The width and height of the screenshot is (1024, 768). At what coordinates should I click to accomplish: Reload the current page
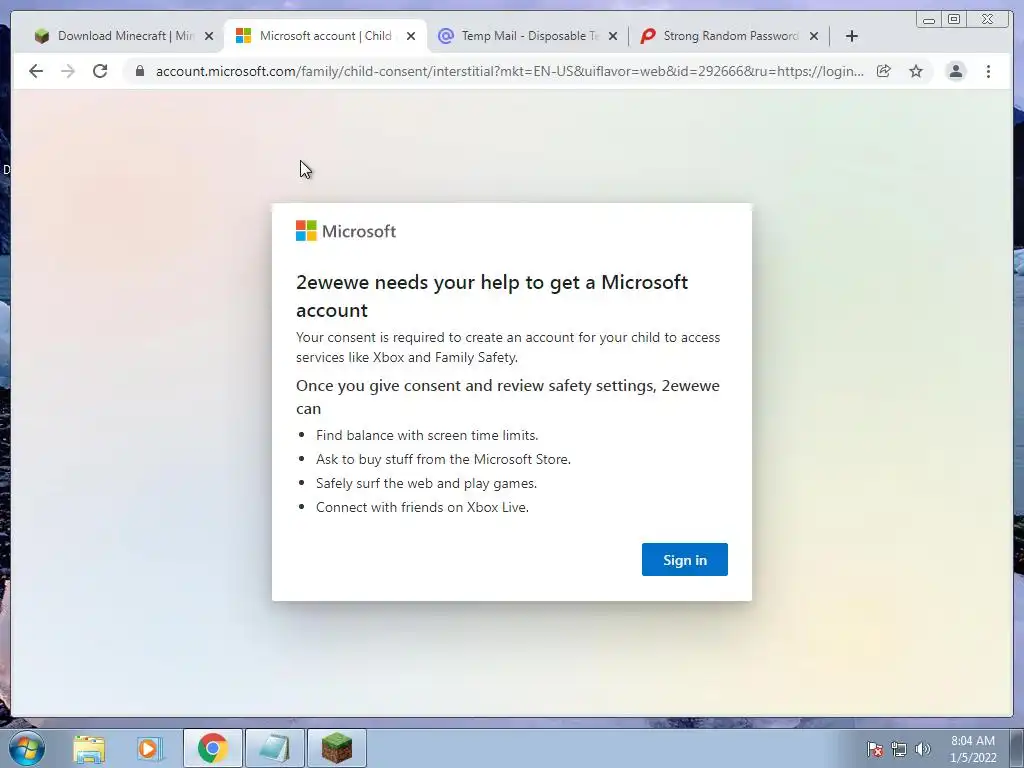pyautogui.click(x=100, y=71)
